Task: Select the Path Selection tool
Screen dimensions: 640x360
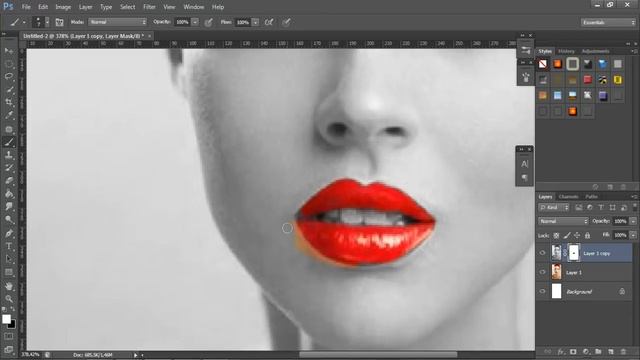Action: (9, 259)
